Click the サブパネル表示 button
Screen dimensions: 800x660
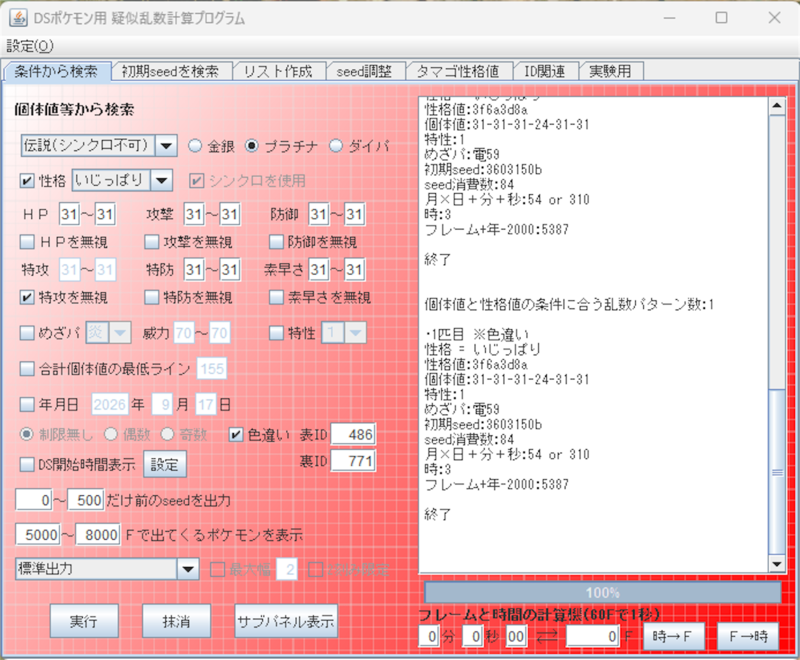(x=286, y=621)
